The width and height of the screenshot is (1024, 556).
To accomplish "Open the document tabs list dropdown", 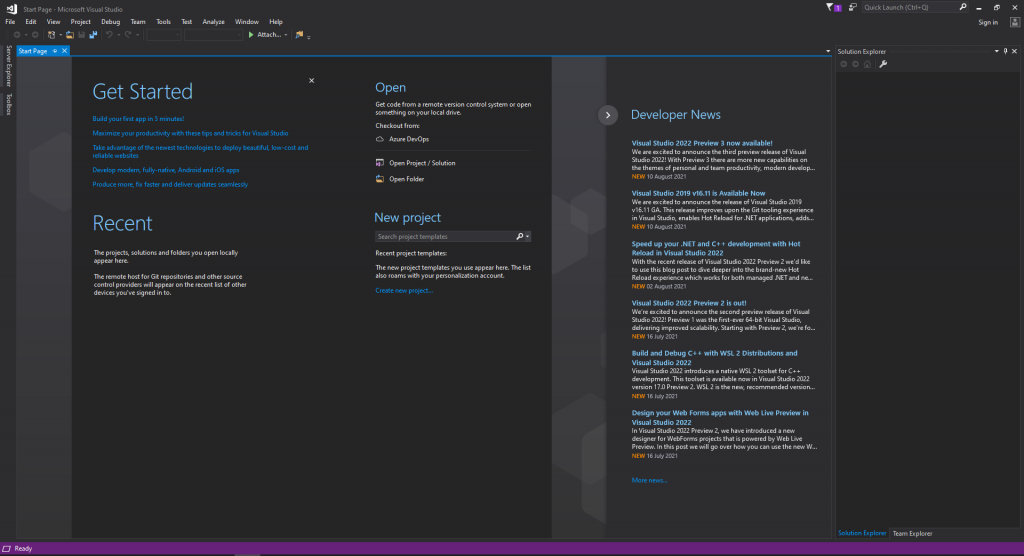I will point(828,51).
